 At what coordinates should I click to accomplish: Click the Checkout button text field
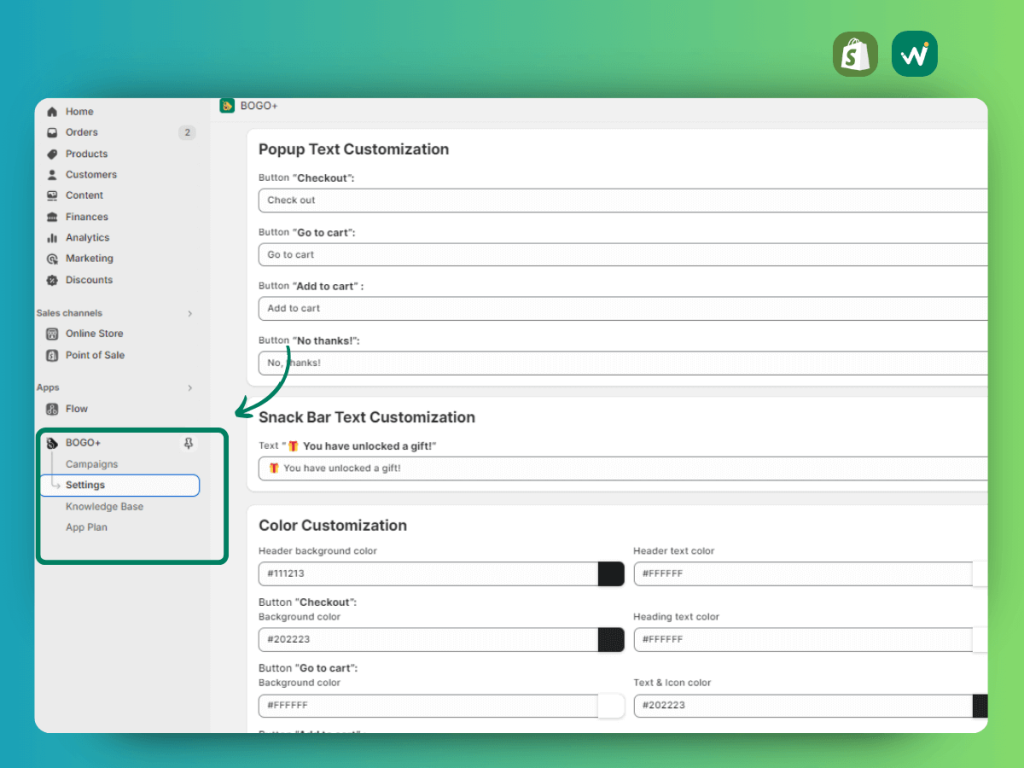tap(623, 200)
